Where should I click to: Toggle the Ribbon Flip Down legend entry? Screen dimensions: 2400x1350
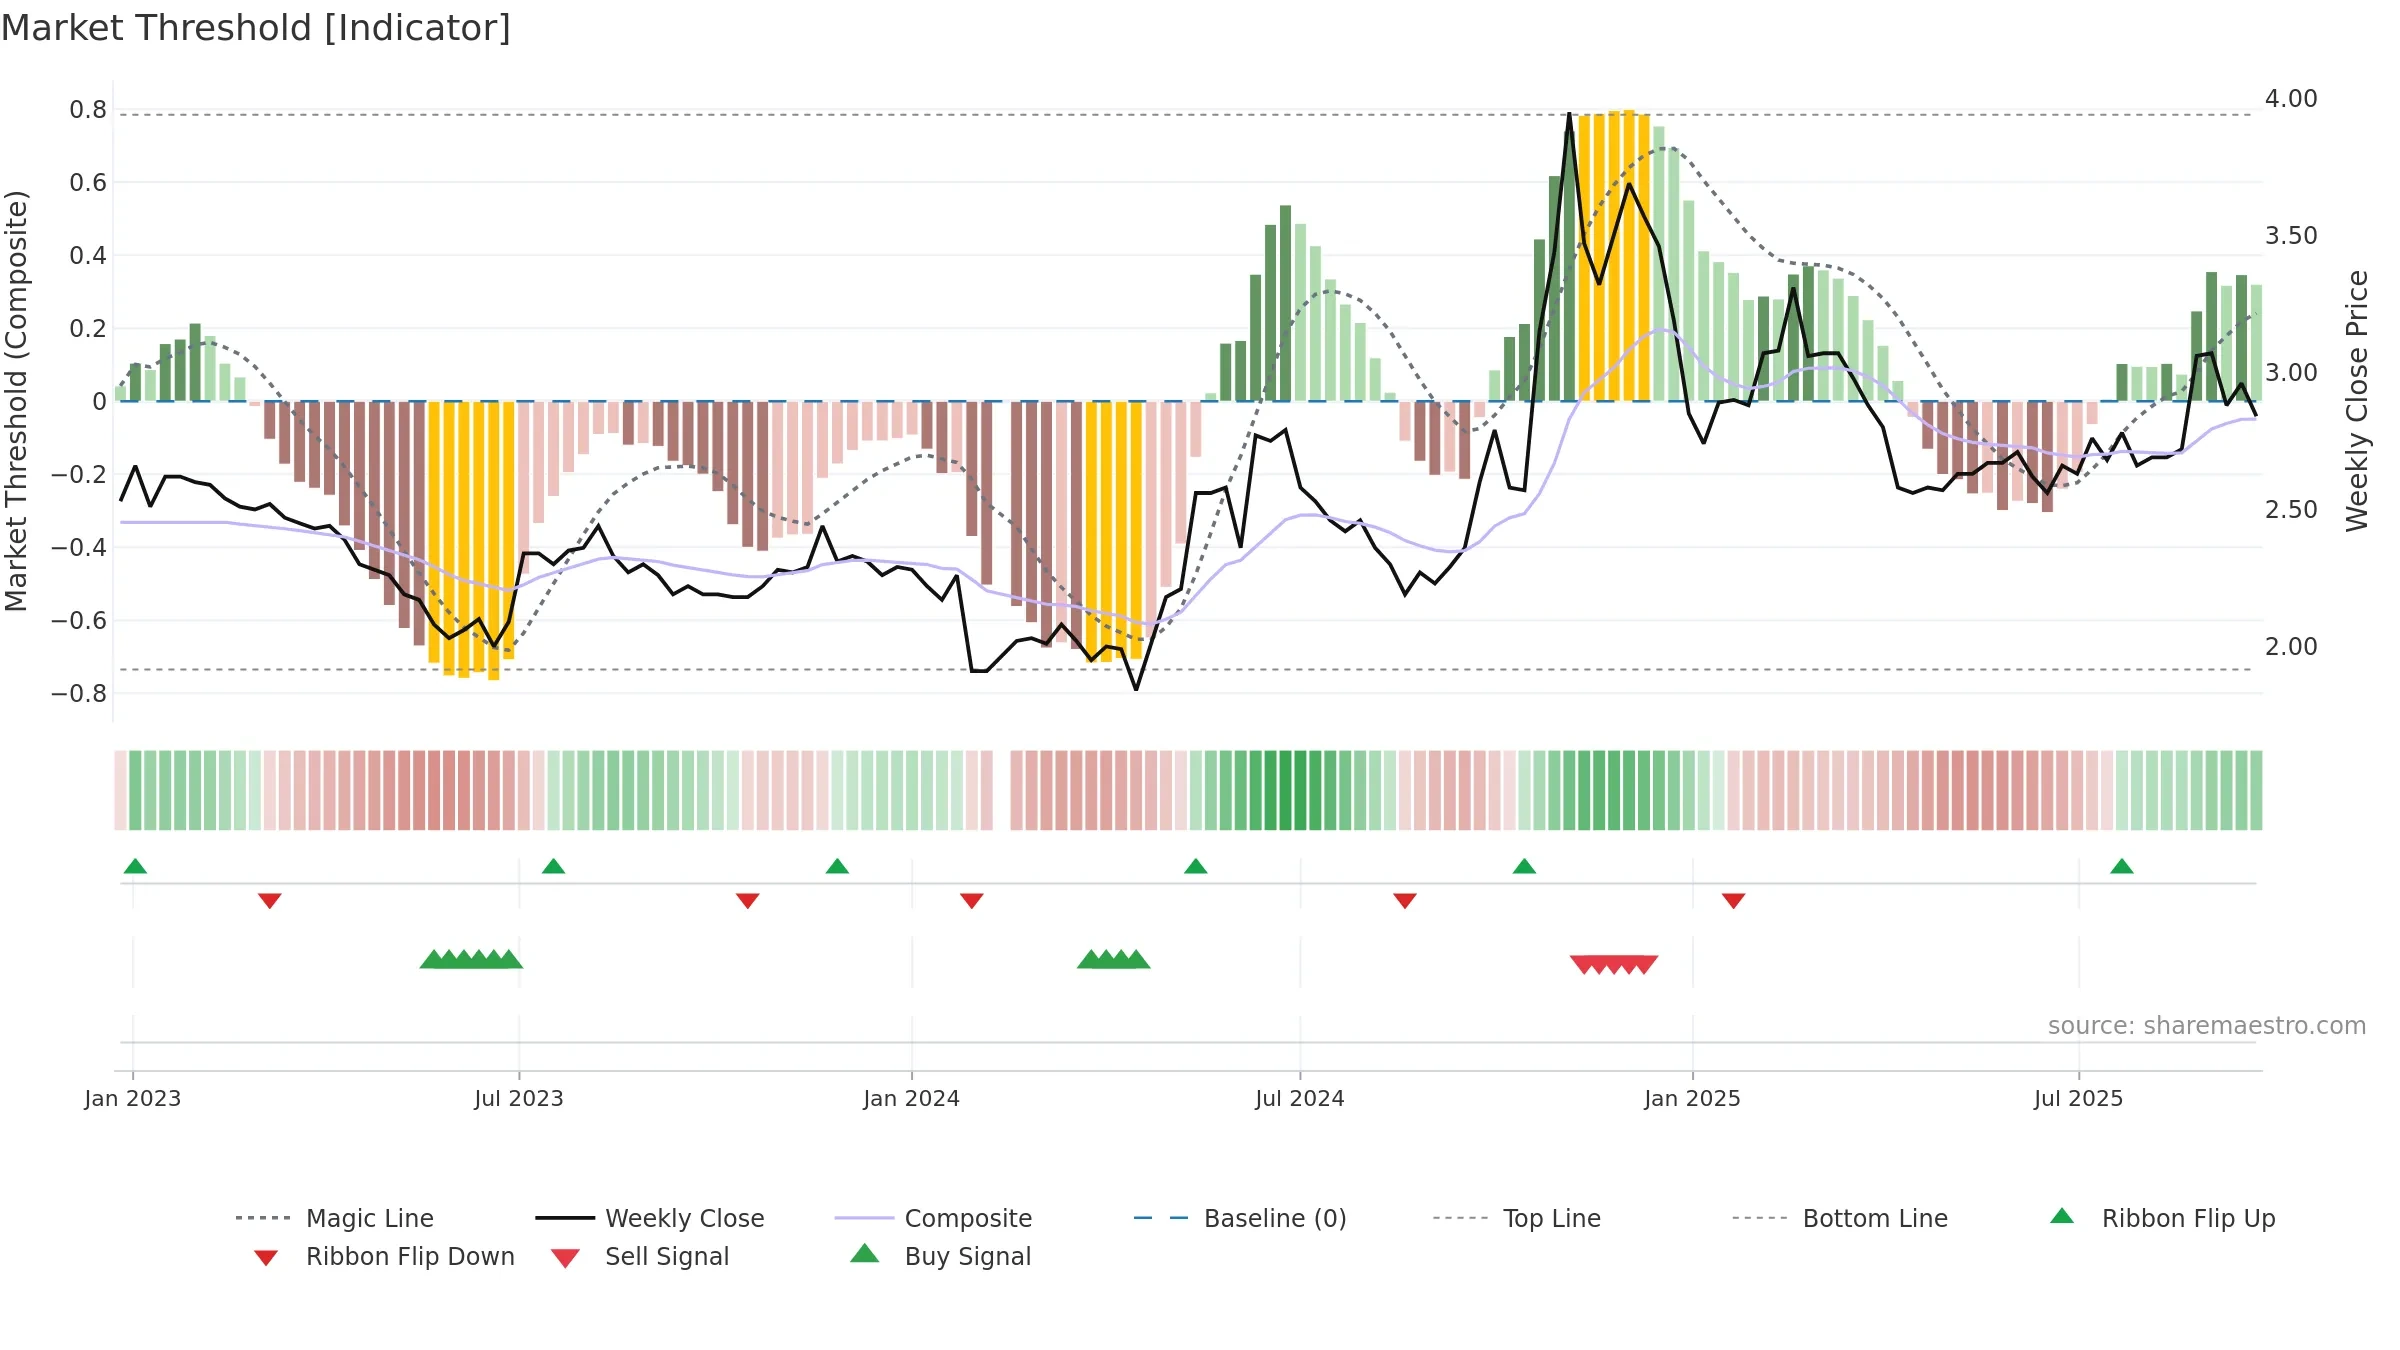click(383, 1256)
